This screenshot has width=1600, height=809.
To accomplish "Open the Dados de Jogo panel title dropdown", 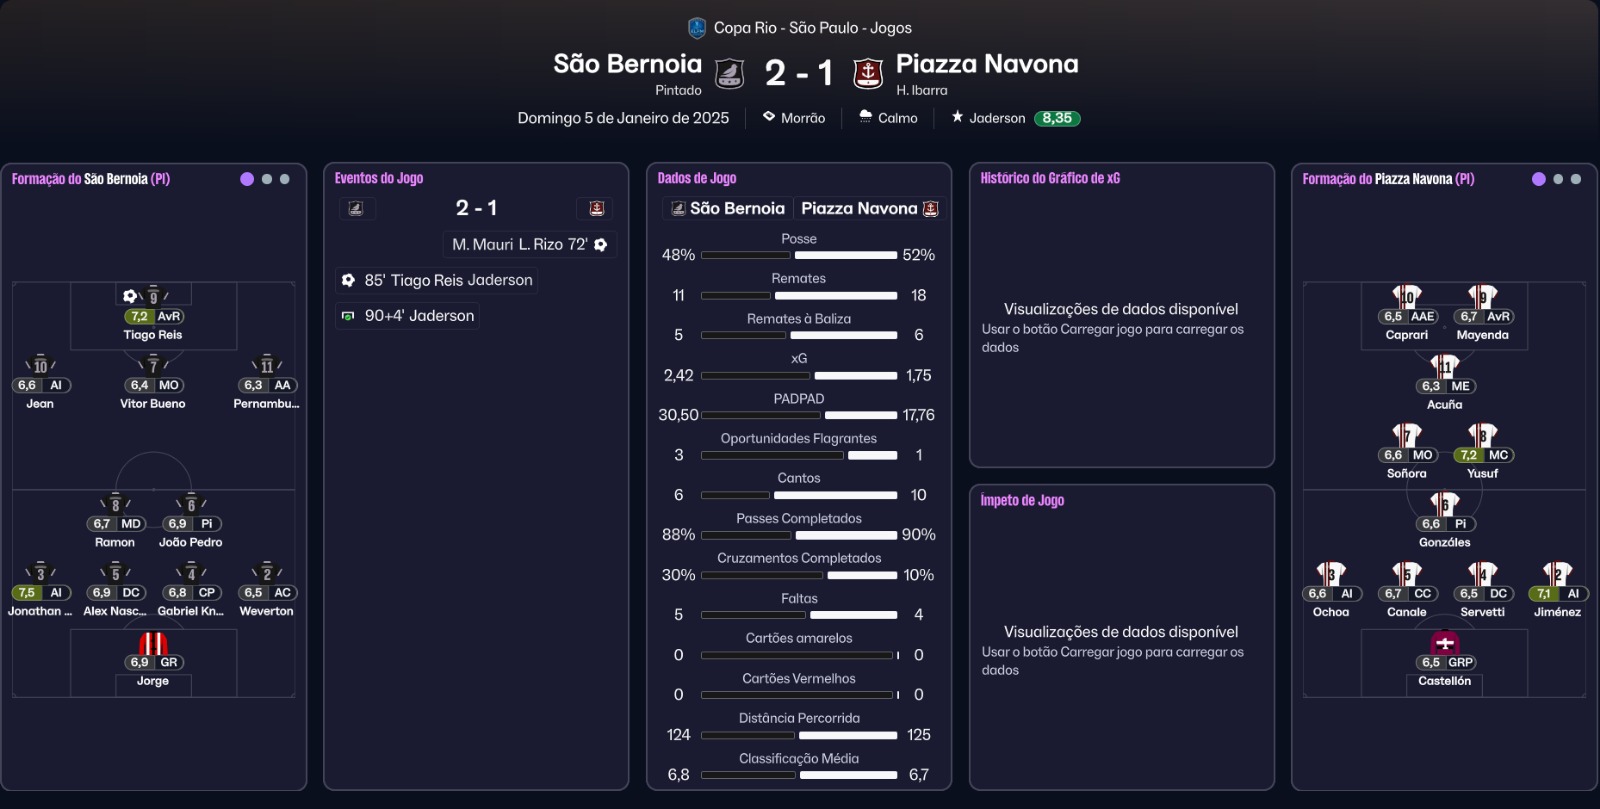I will click(697, 178).
